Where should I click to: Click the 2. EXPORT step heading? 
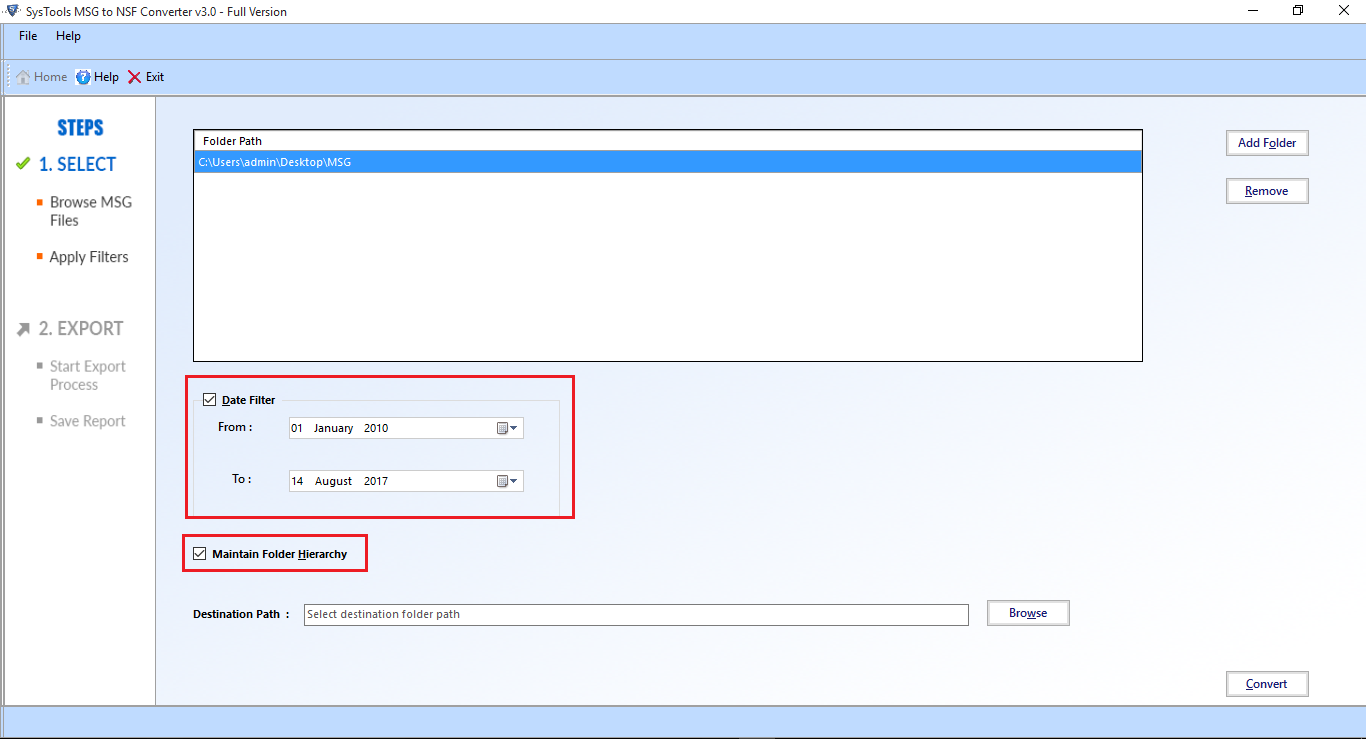click(x=81, y=328)
